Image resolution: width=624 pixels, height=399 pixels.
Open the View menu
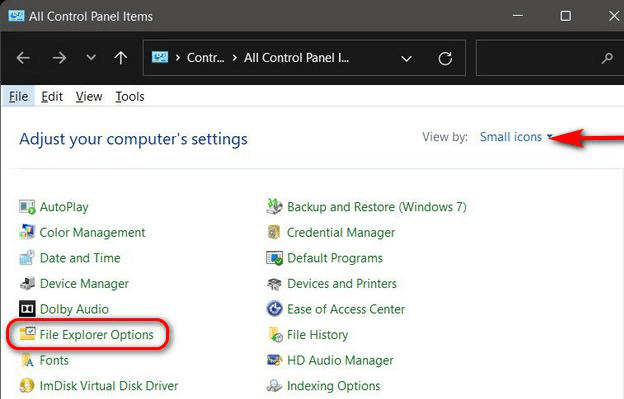pos(89,97)
